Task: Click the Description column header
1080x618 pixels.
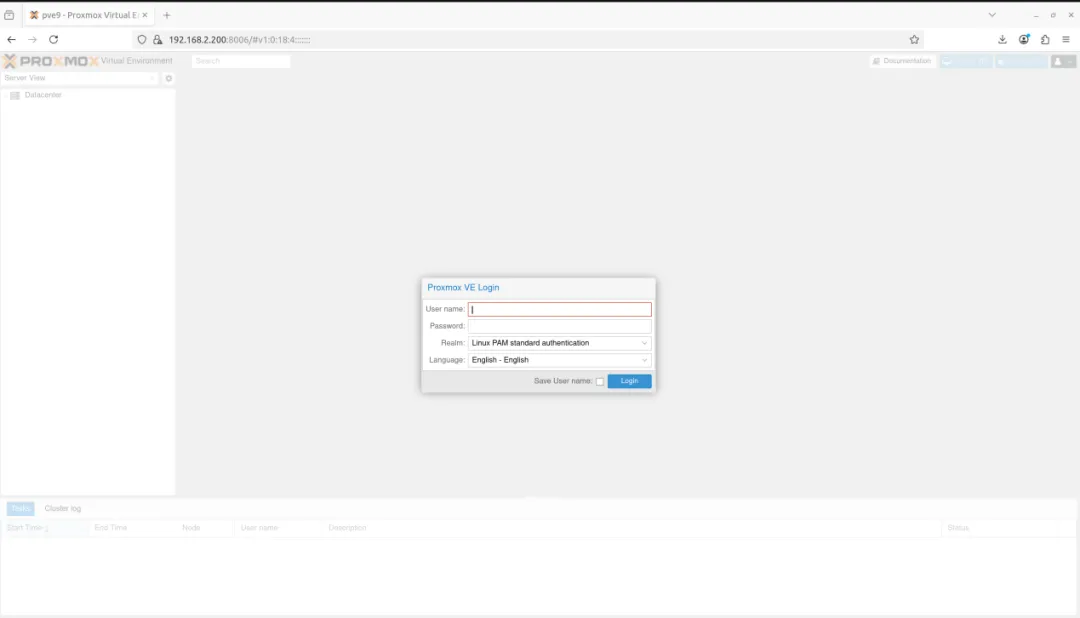Action: click(x=632, y=528)
